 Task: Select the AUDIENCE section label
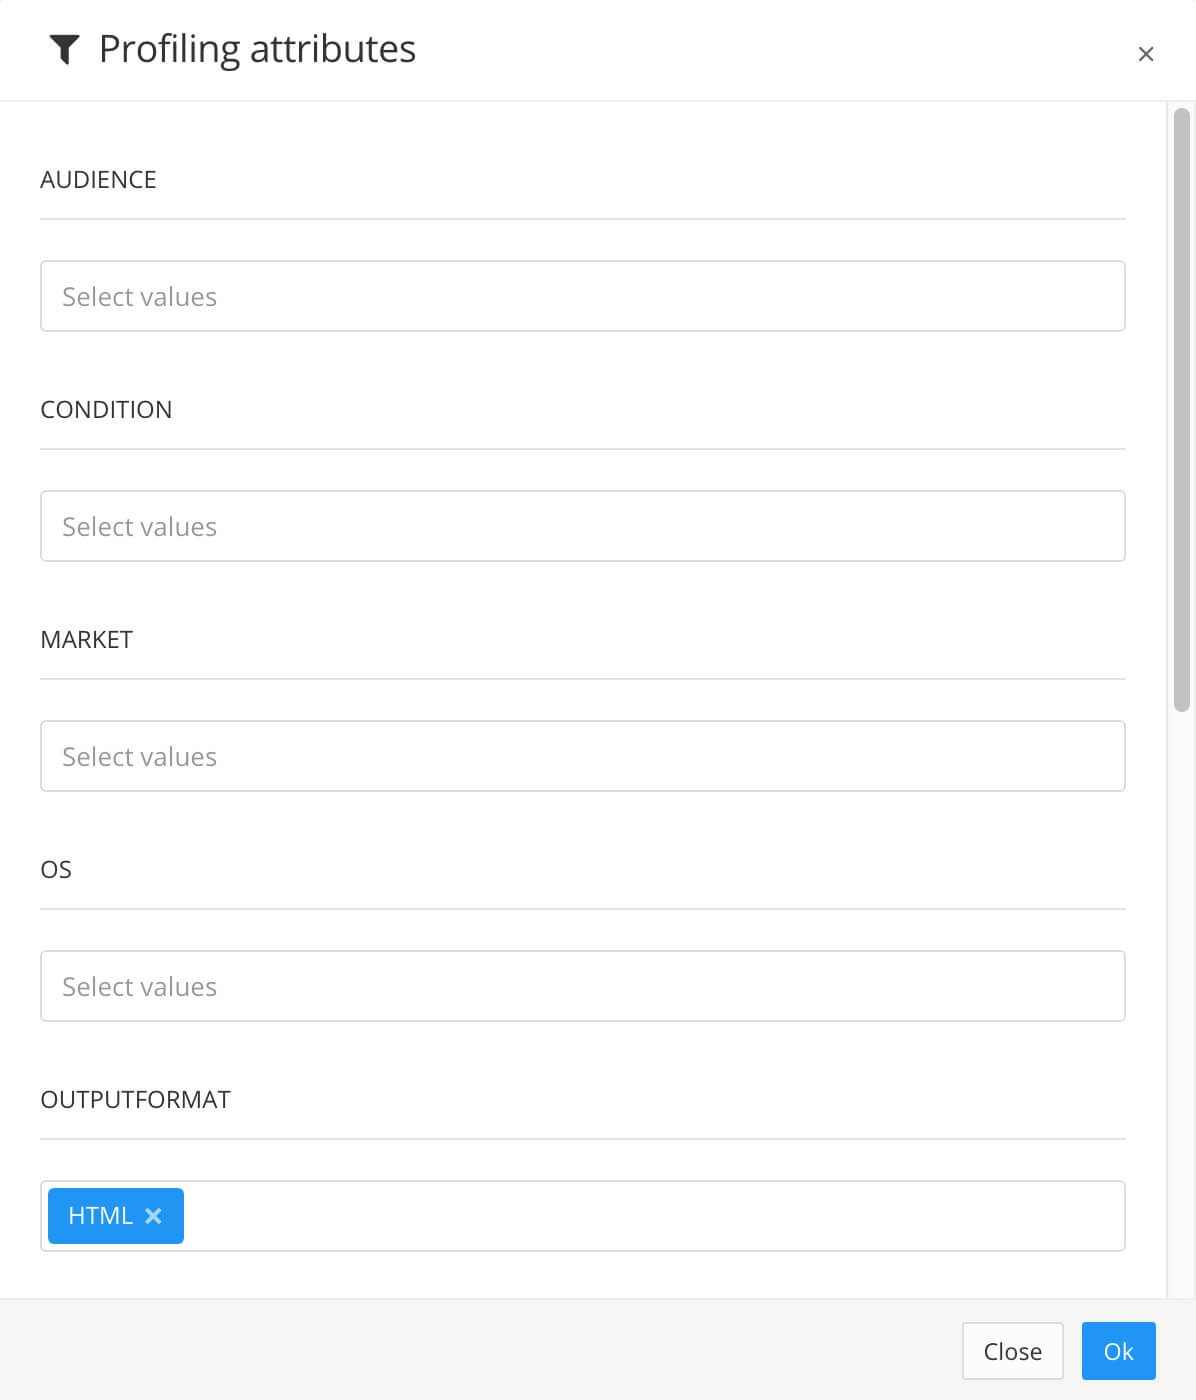(x=99, y=179)
